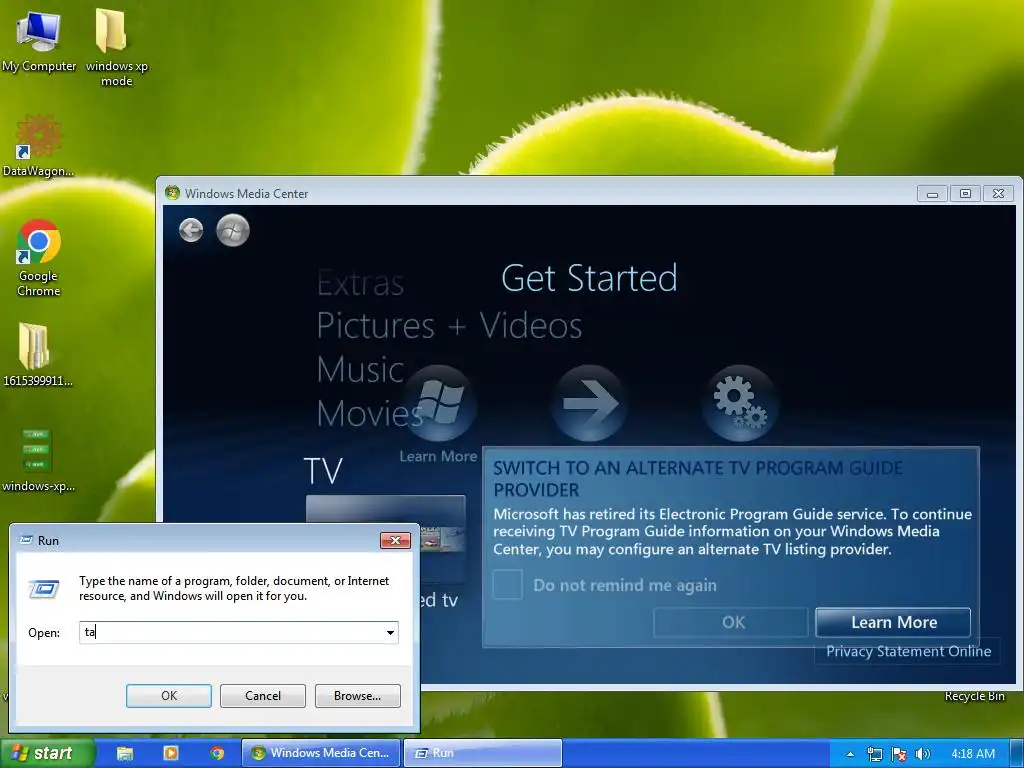Viewport: 1024px width, 768px height.
Task: Open the security alert flag tray icon
Action: click(x=899, y=754)
